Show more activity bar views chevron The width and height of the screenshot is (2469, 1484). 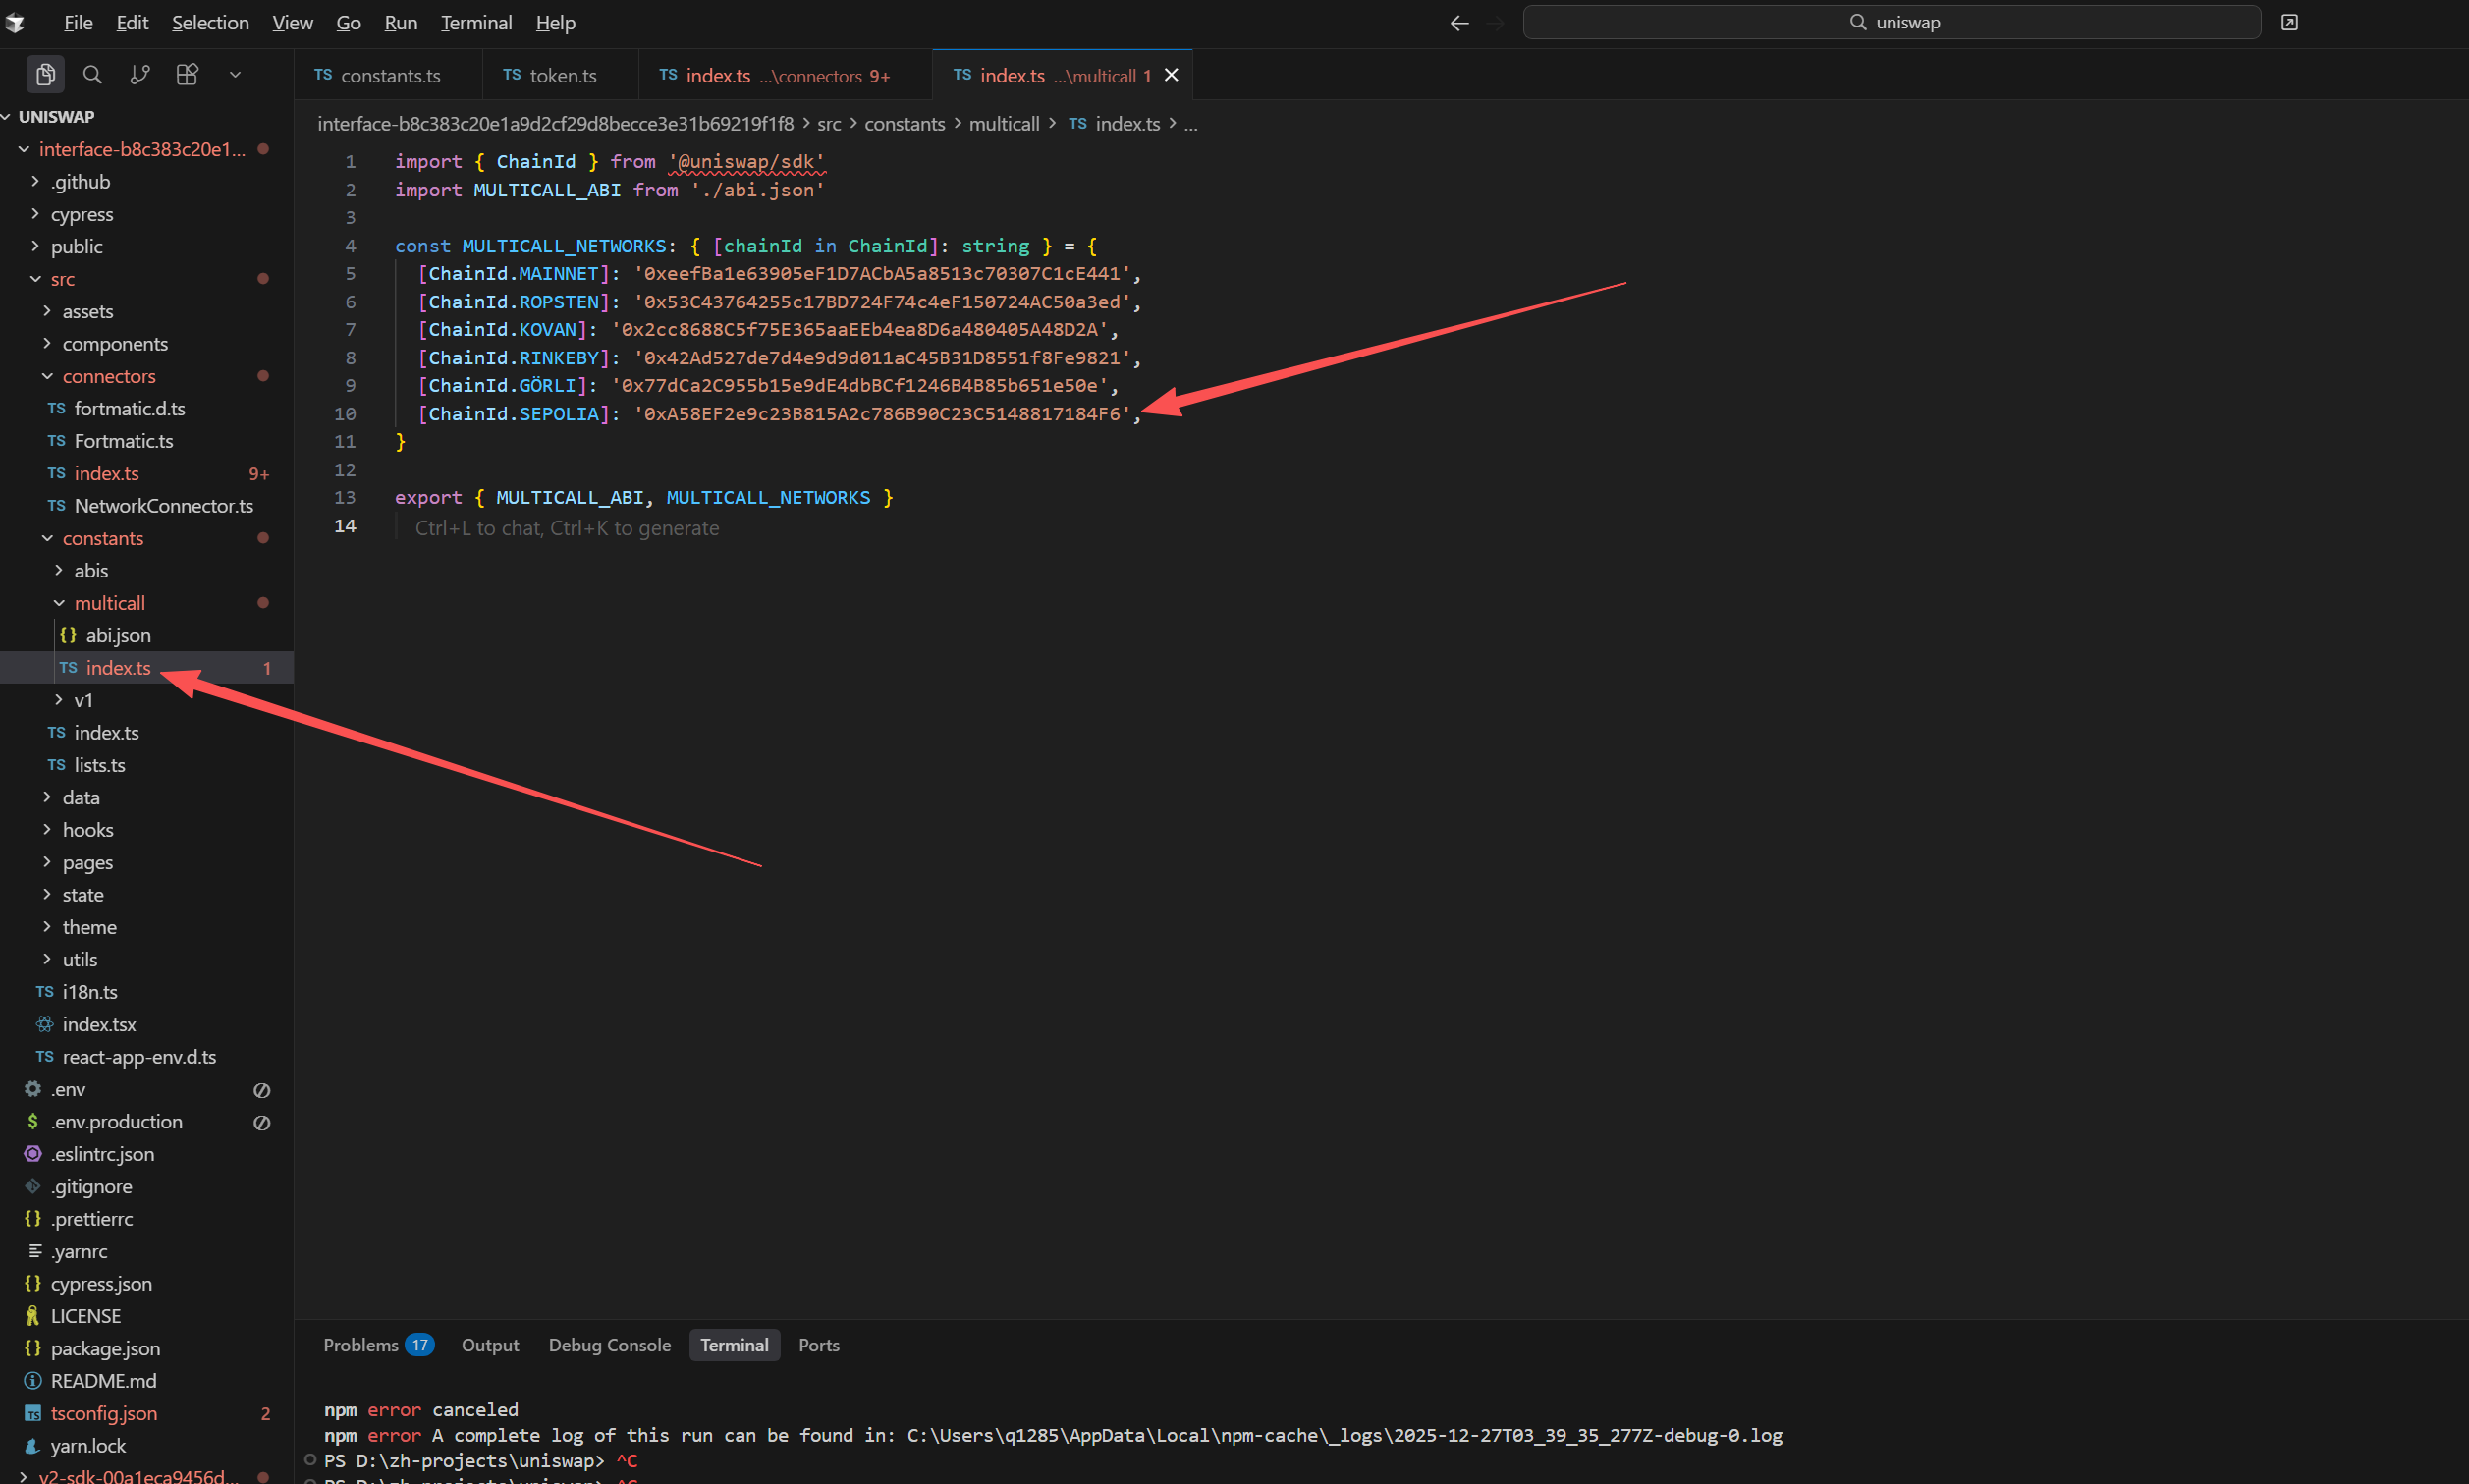(235, 74)
